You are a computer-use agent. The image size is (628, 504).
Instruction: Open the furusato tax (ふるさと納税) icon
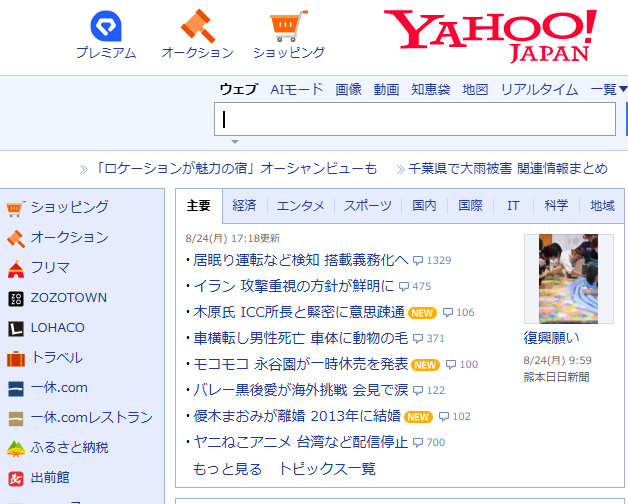[x=16, y=449]
